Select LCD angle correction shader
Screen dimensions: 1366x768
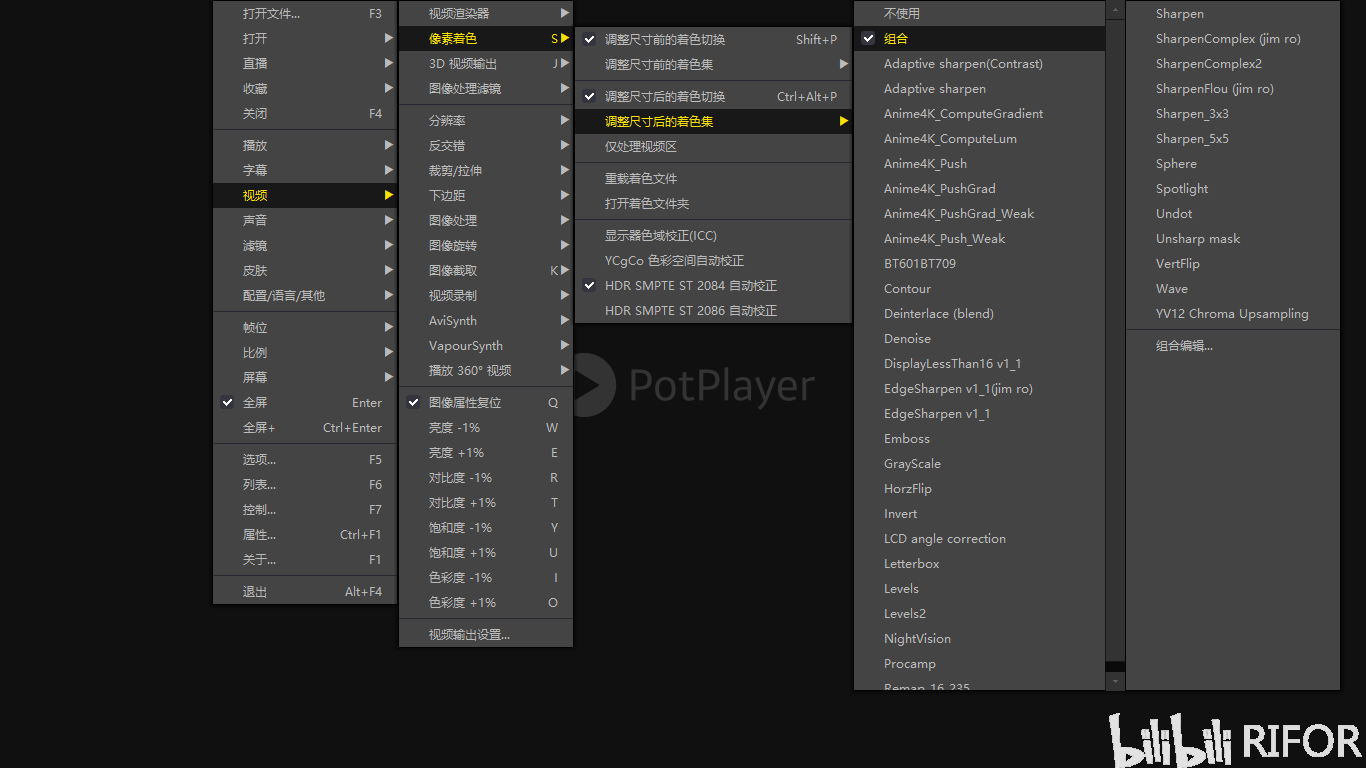[980, 538]
